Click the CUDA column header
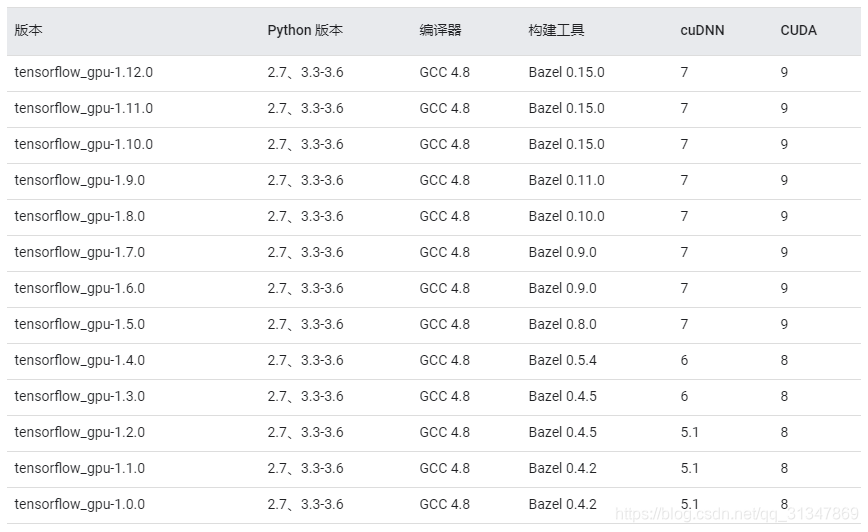Screen dimensions: 868x532 pos(798,30)
